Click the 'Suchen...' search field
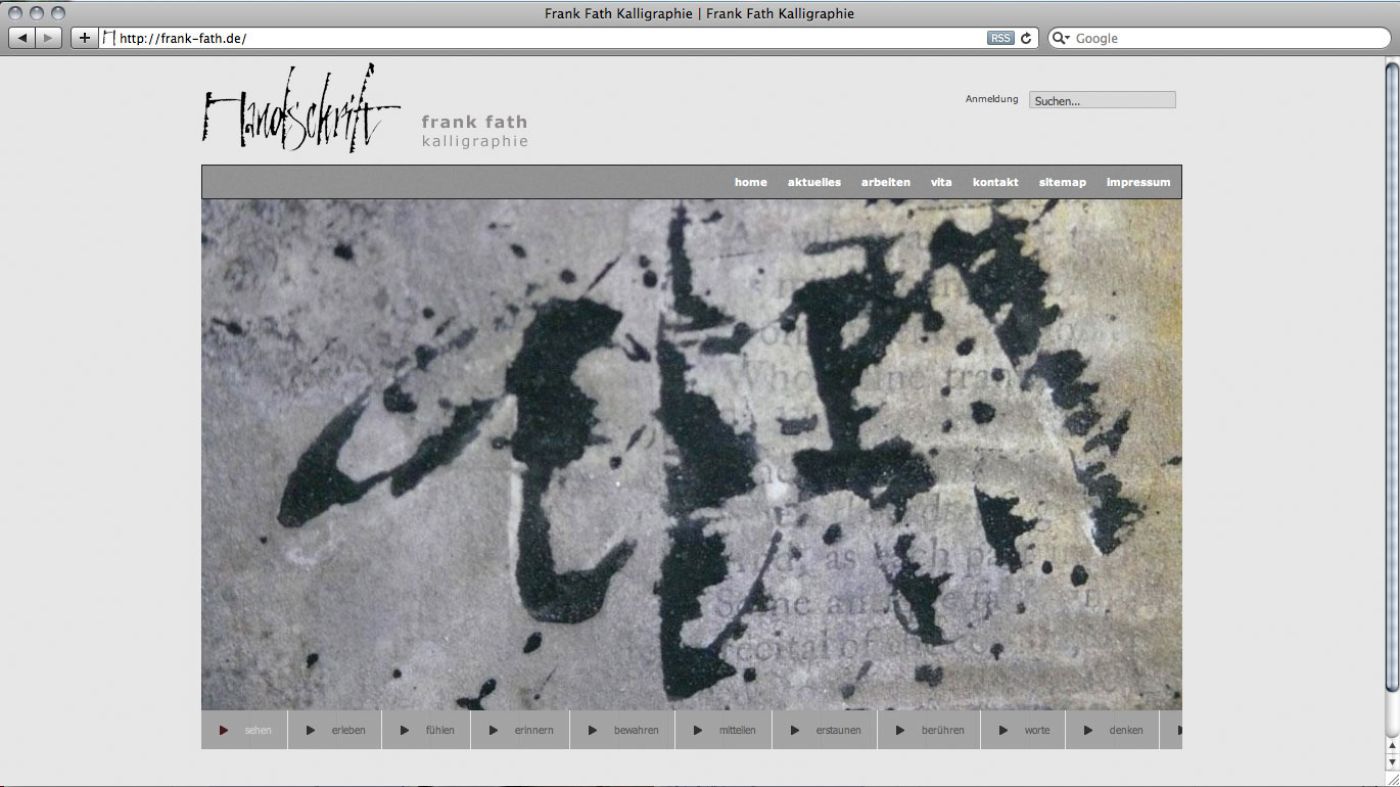The height and width of the screenshot is (787, 1400). 1102,100
